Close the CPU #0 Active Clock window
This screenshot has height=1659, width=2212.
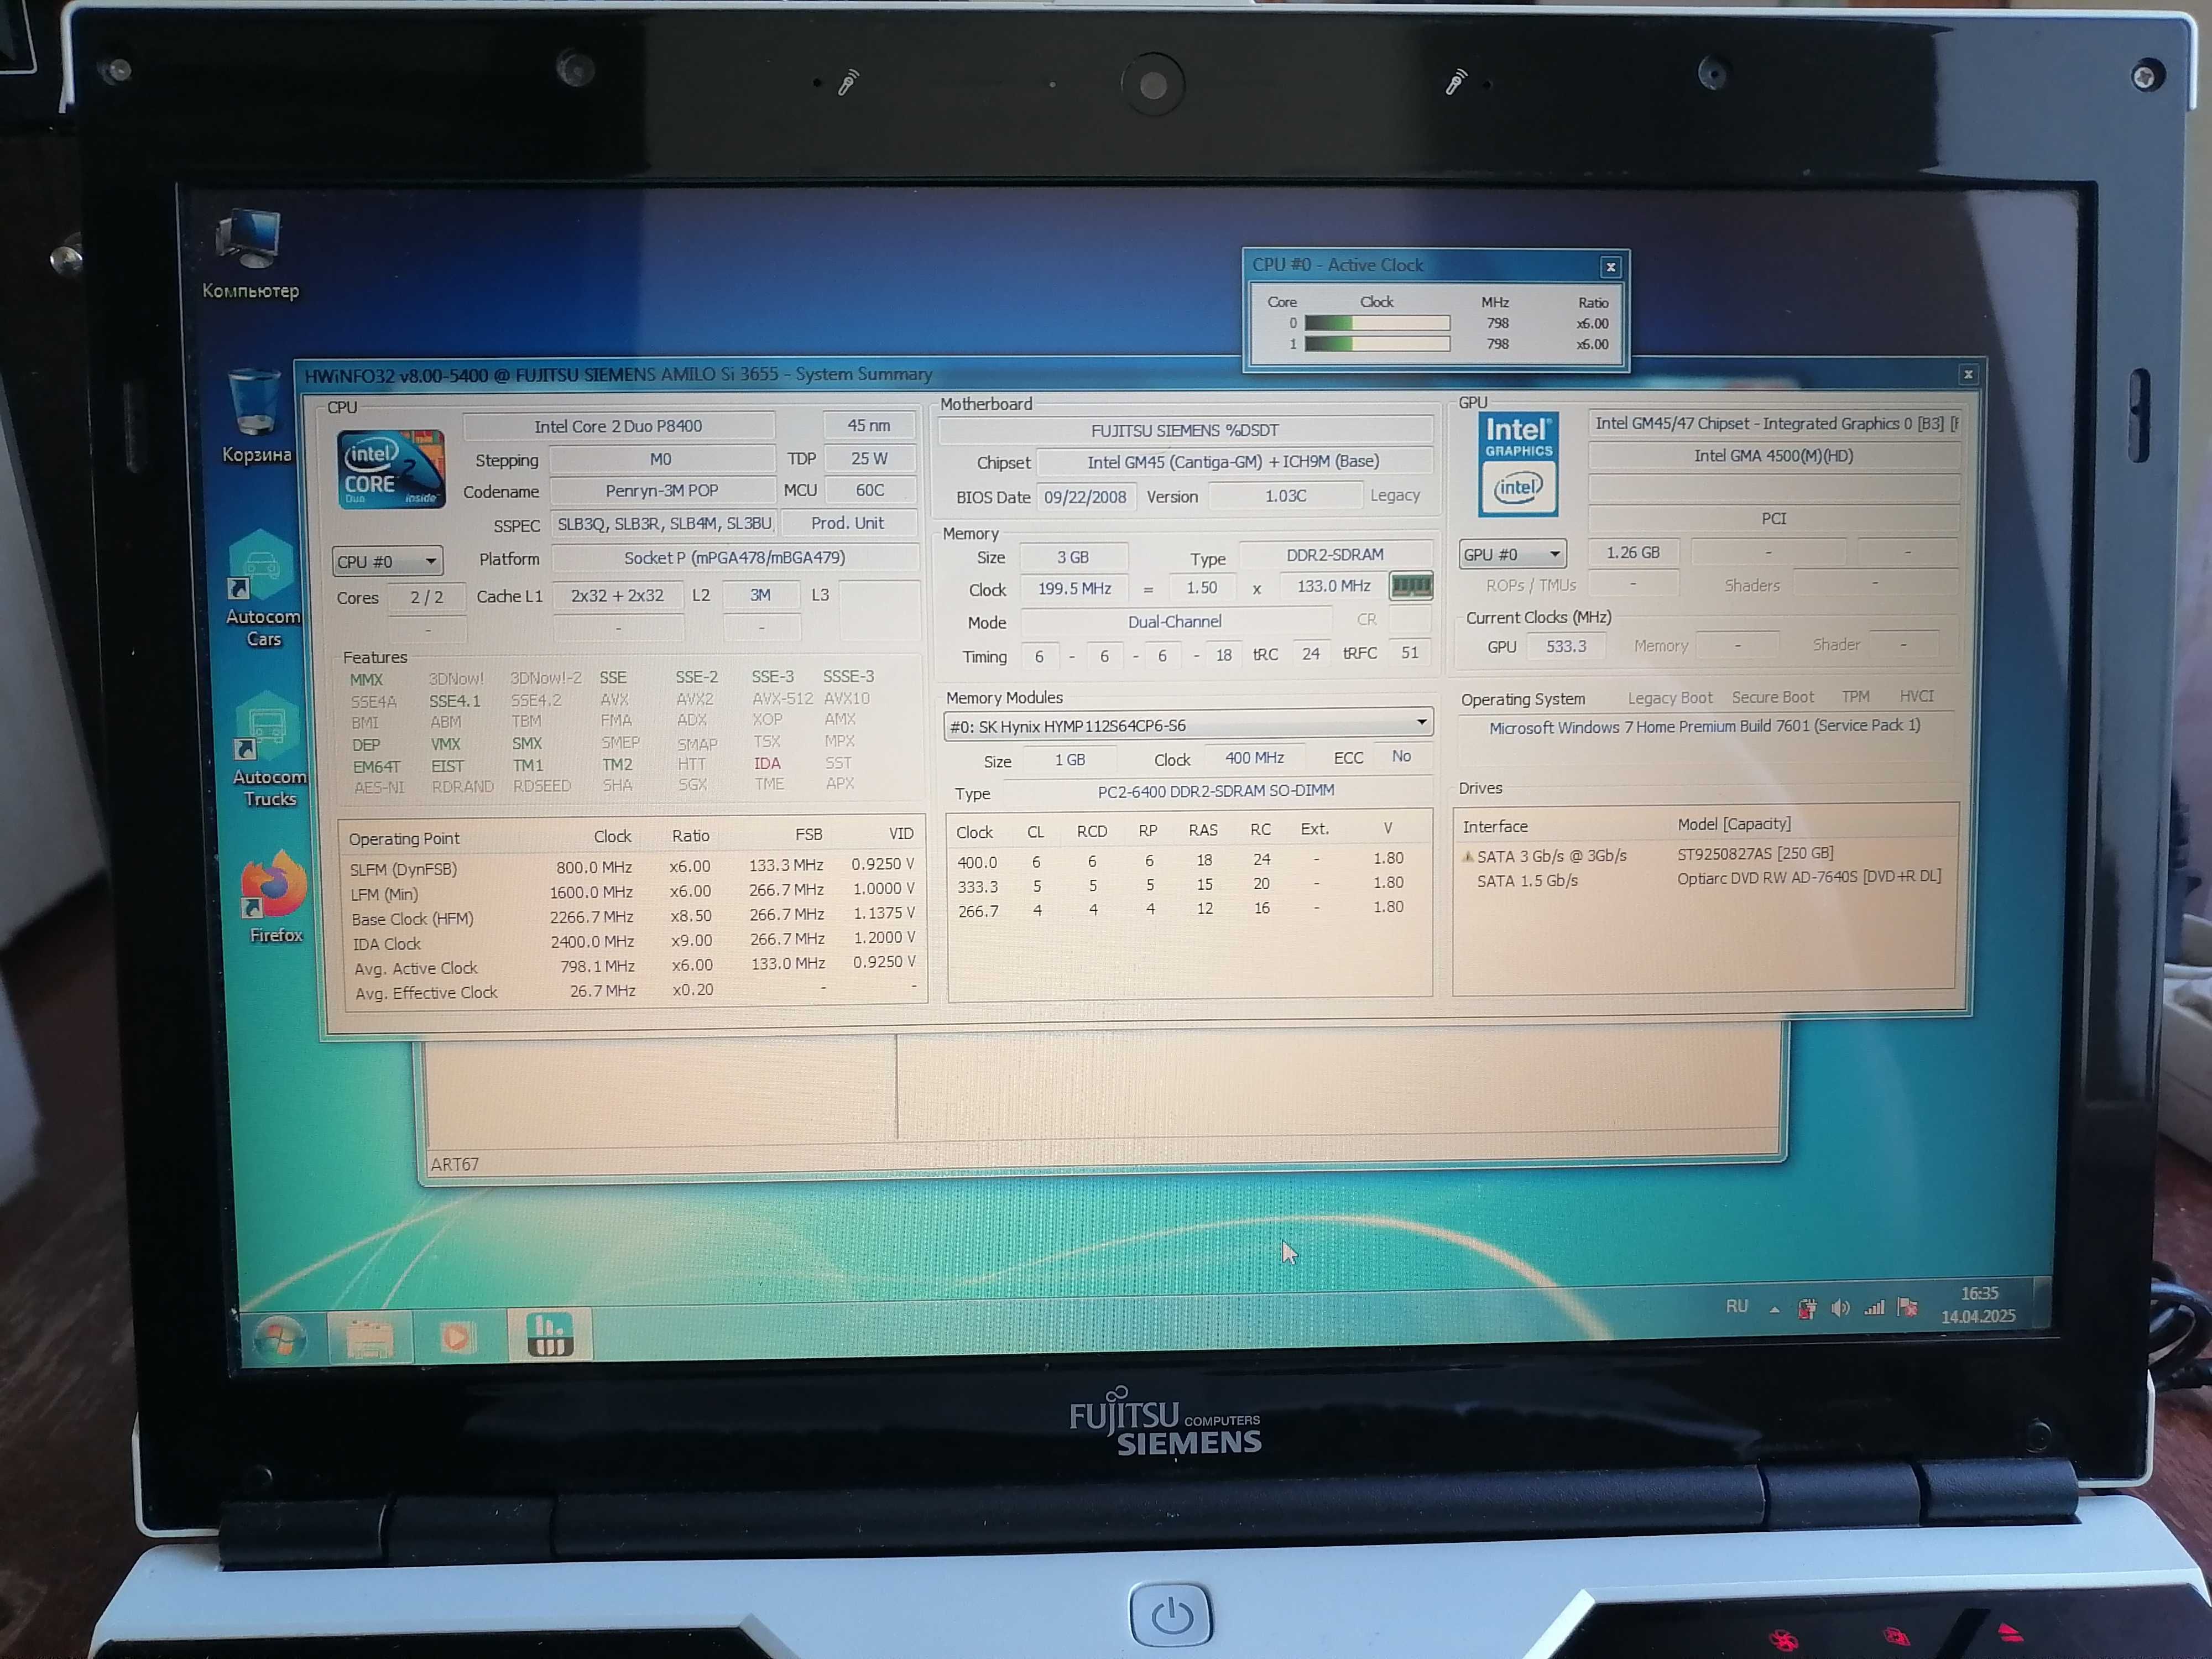tap(1610, 267)
